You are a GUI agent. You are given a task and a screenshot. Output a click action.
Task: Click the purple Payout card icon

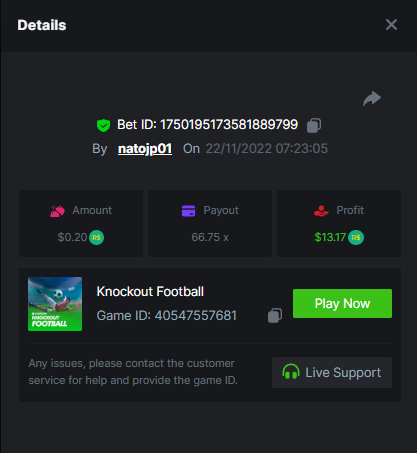[x=188, y=211]
